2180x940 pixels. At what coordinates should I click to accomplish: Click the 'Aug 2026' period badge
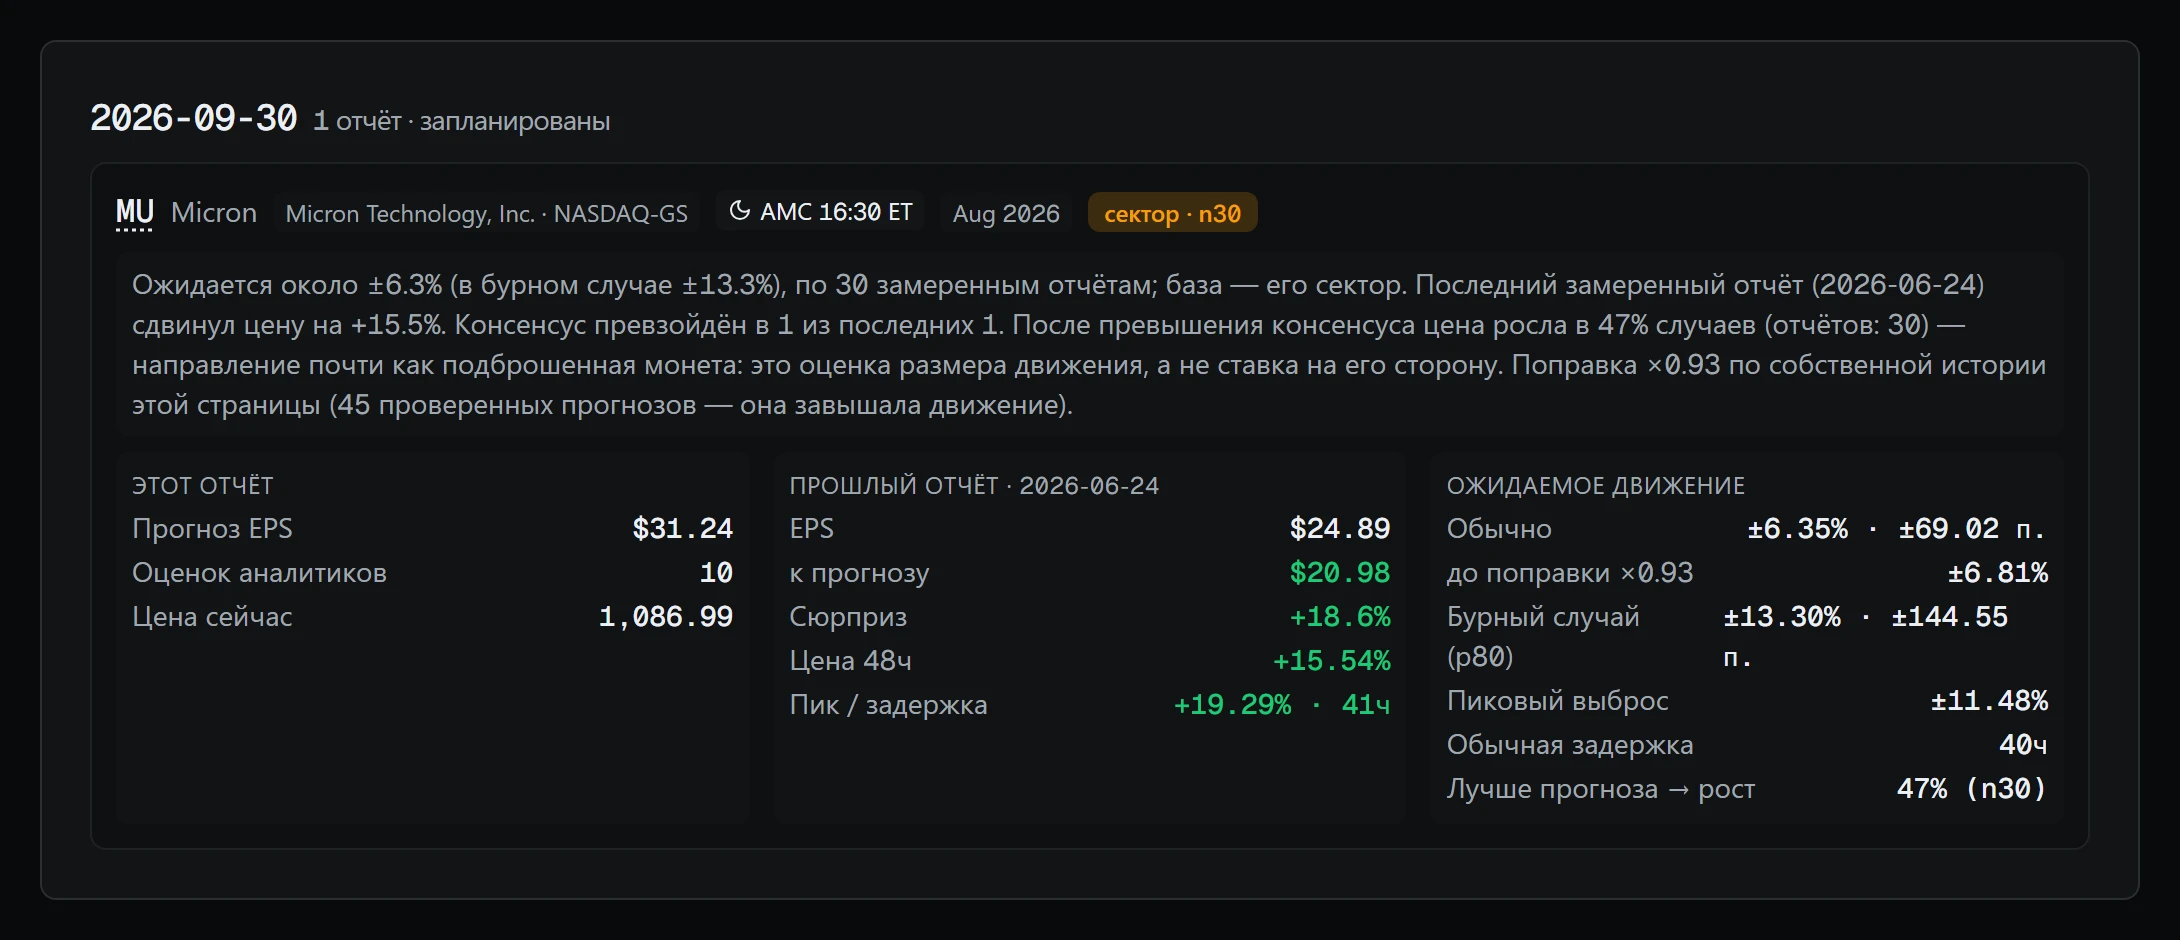(x=1006, y=213)
